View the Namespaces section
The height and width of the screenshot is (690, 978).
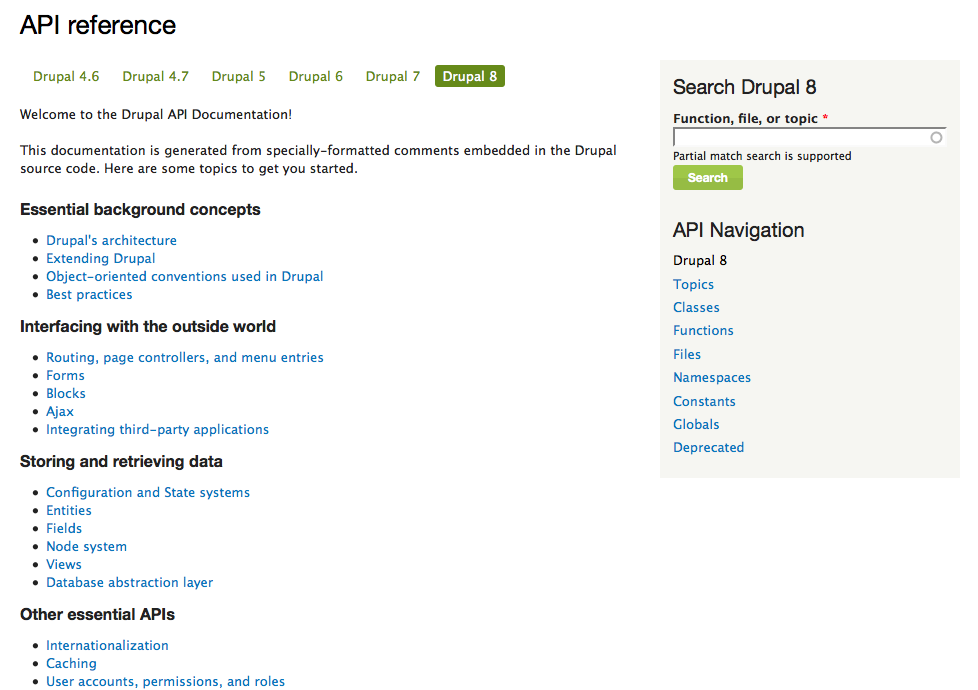712,377
